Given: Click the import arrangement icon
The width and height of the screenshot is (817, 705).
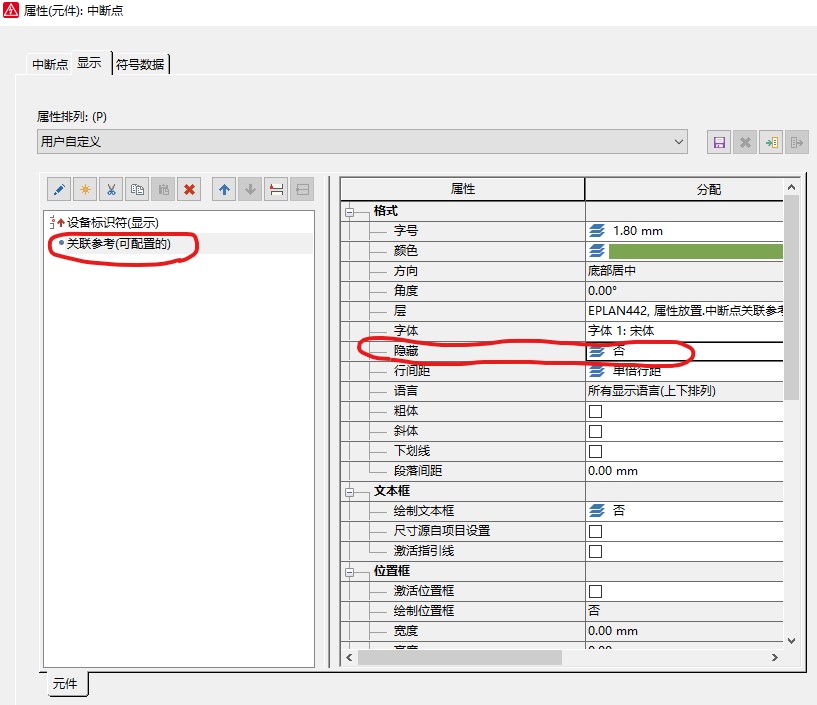Looking at the screenshot, I should tap(771, 142).
